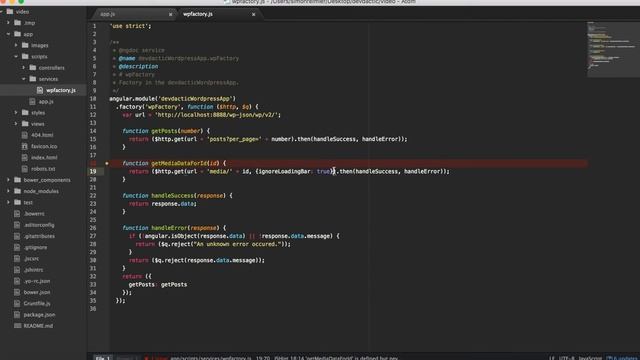Click the file path in the status bar
This screenshot has height=360, width=640.
pyautogui.click(x=211, y=358)
